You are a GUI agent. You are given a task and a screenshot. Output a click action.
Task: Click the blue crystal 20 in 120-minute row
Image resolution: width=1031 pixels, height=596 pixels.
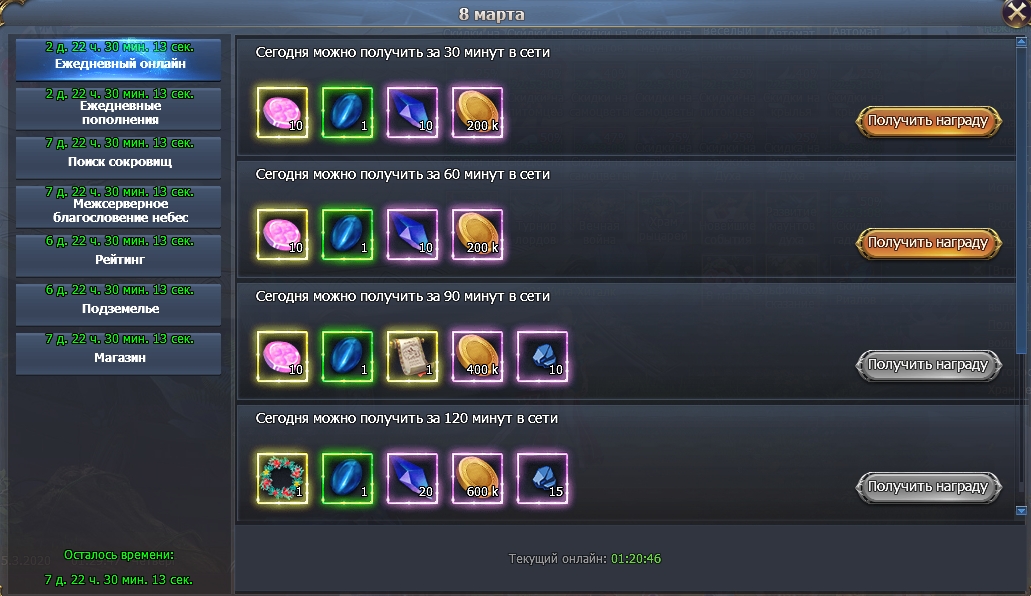pyautogui.click(x=412, y=479)
